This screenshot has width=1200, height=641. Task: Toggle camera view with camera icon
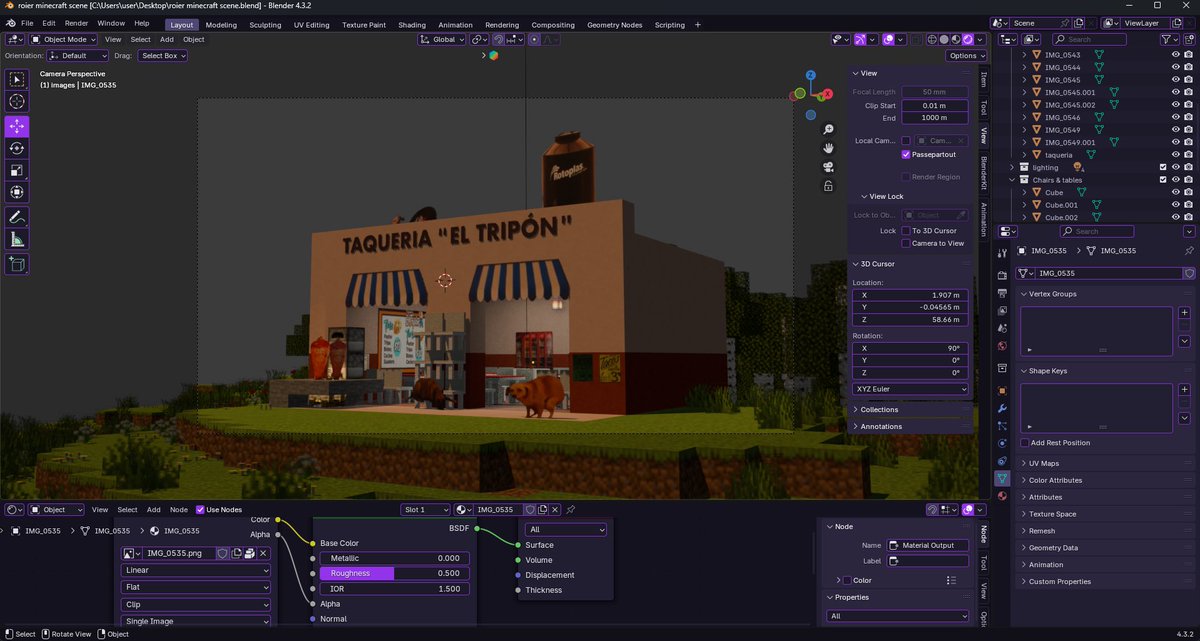pos(829,167)
